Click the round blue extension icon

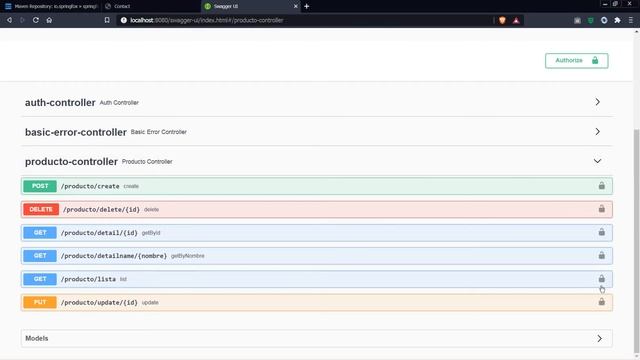pyautogui.click(x=604, y=20)
